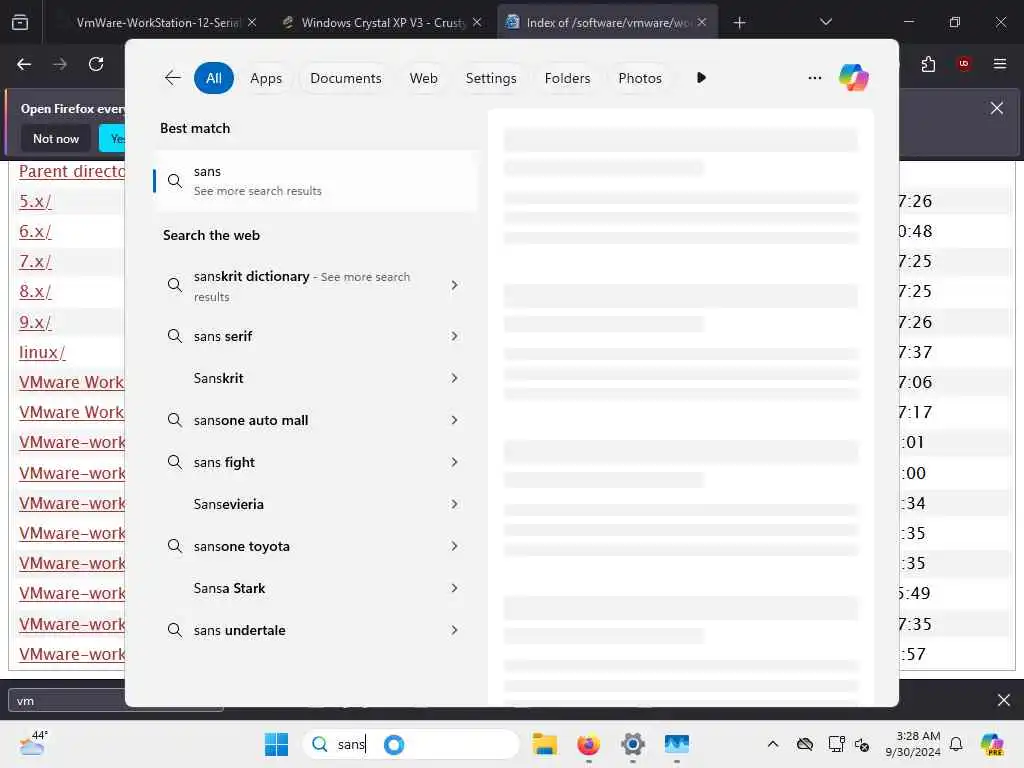Screen dimensions: 1024x768
Task: Click the Firefox forward navigation arrow
Action: click(x=60, y=64)
